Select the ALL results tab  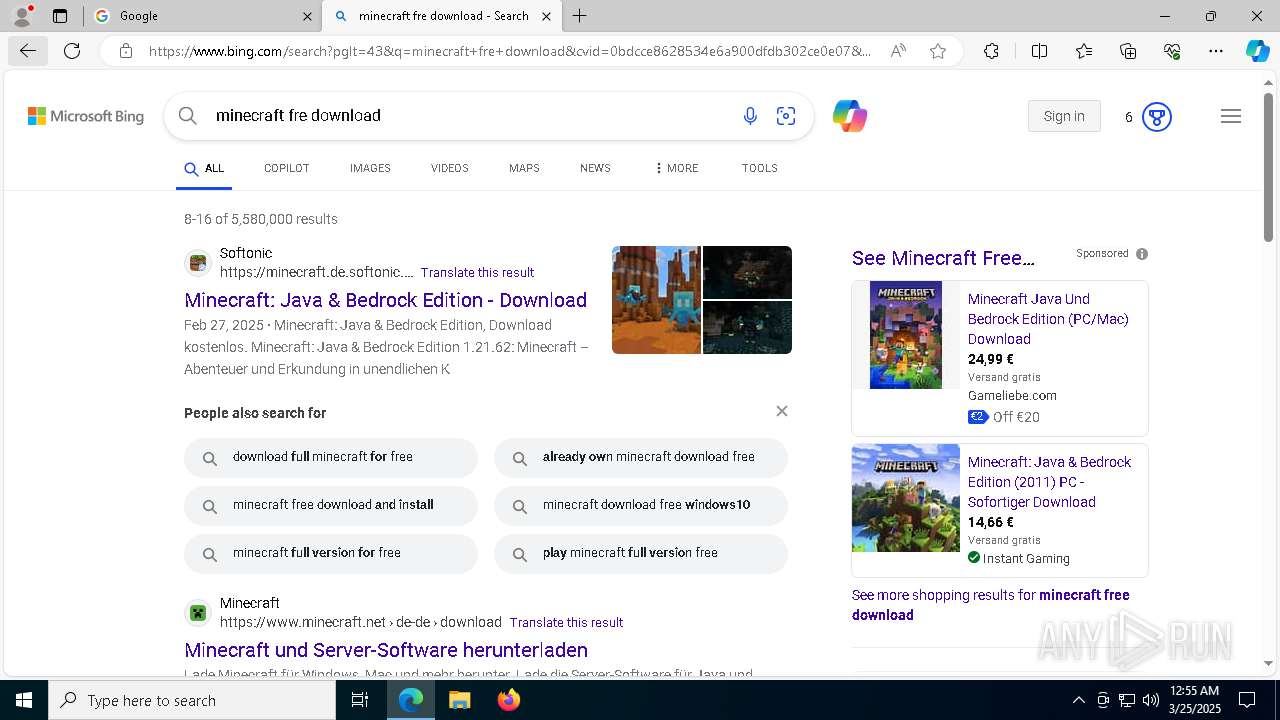point(204,169)
